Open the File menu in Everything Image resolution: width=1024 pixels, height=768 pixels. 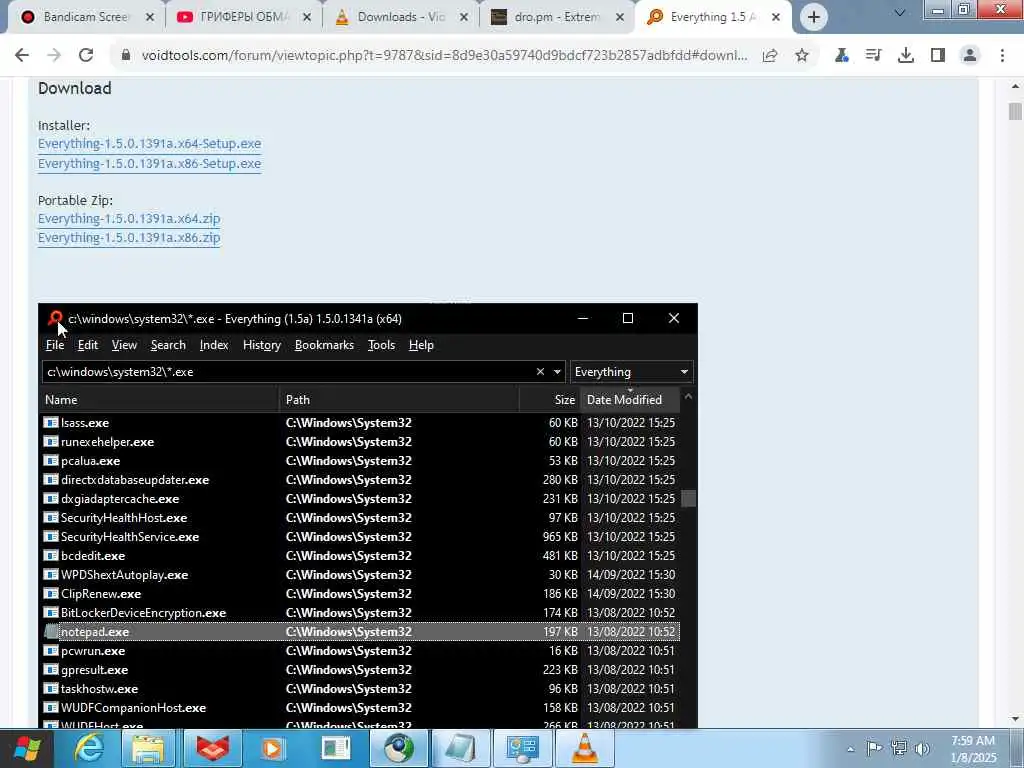[x=55, y=345]
